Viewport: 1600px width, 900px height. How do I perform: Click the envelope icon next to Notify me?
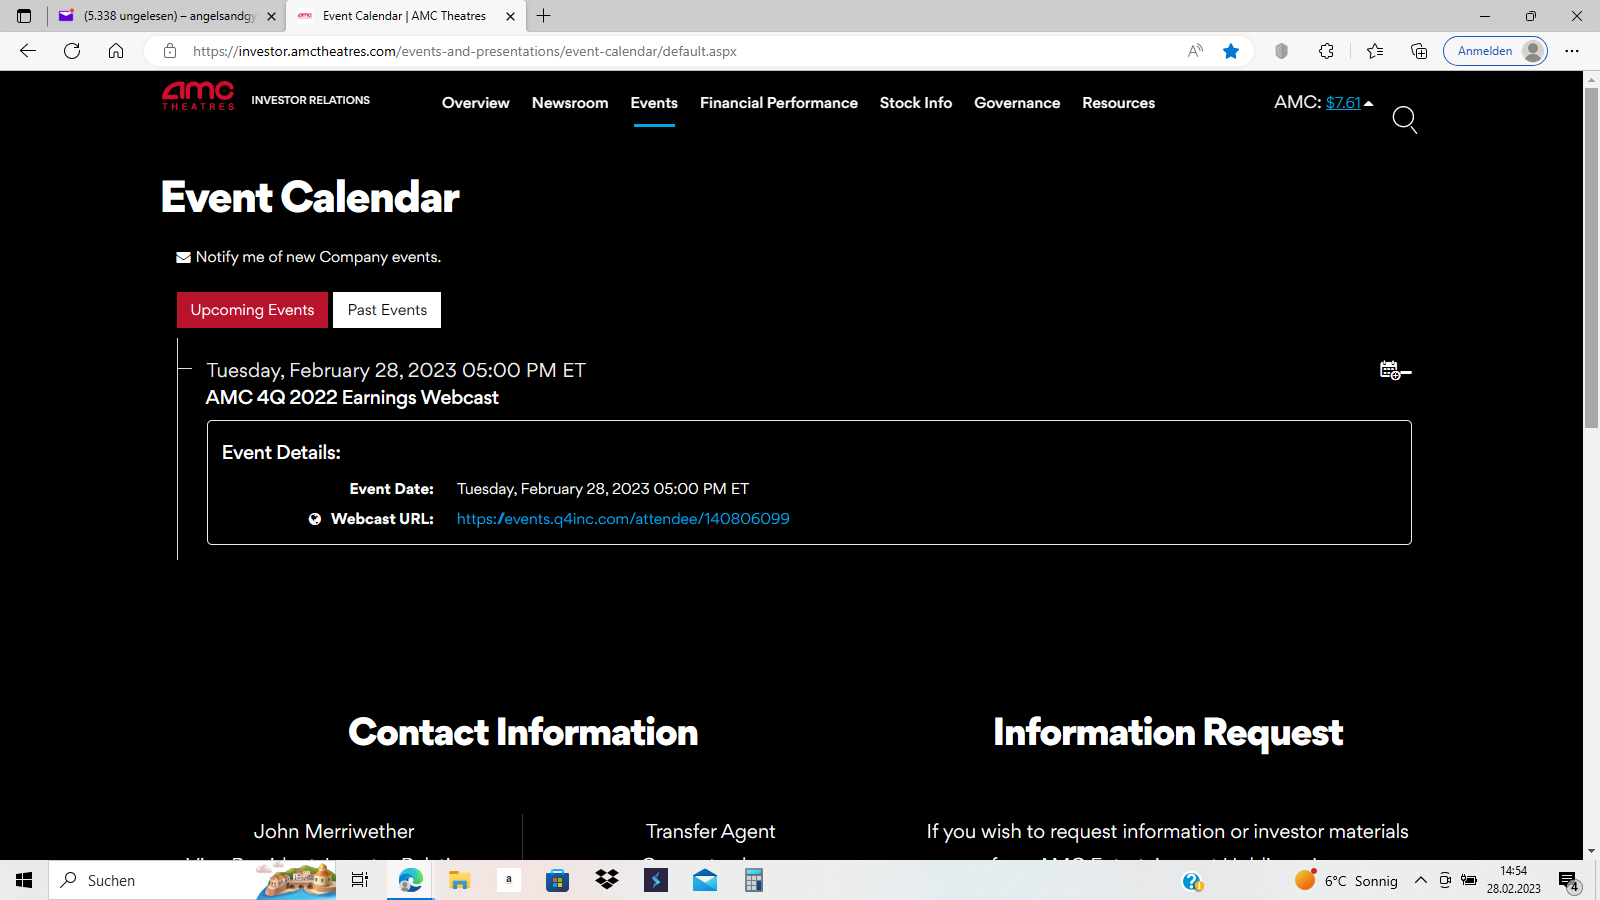[x=183, y=257]
